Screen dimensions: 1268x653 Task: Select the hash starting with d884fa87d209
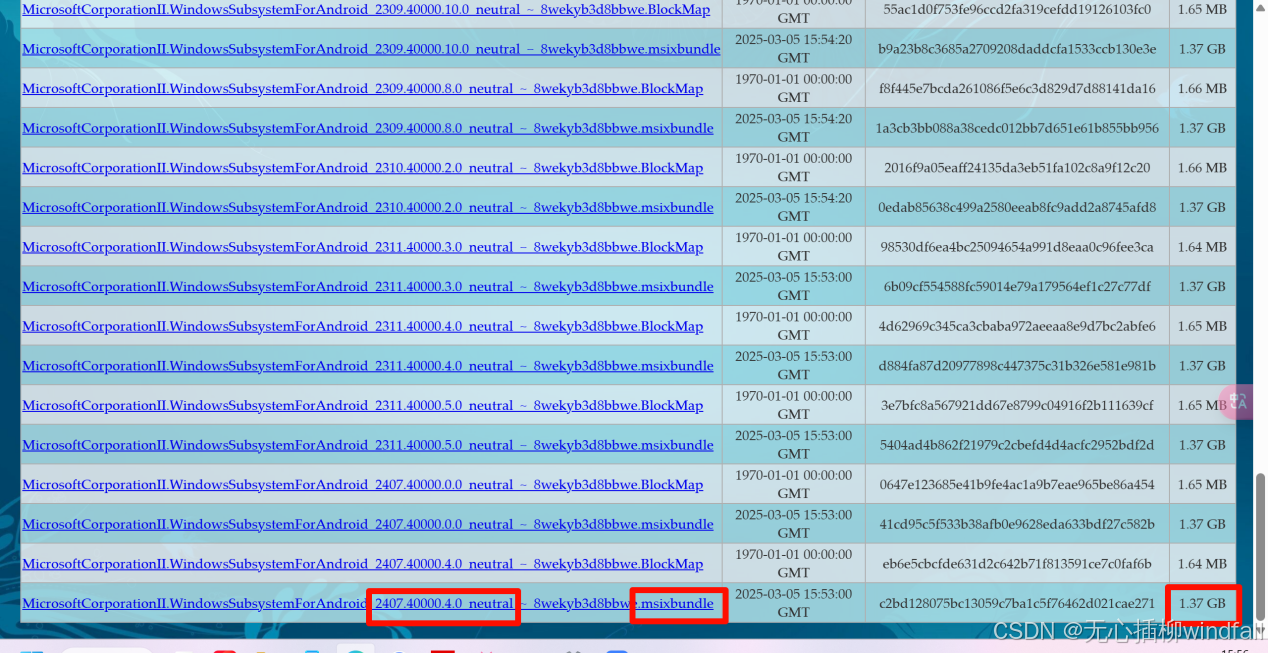(1017, 366)
